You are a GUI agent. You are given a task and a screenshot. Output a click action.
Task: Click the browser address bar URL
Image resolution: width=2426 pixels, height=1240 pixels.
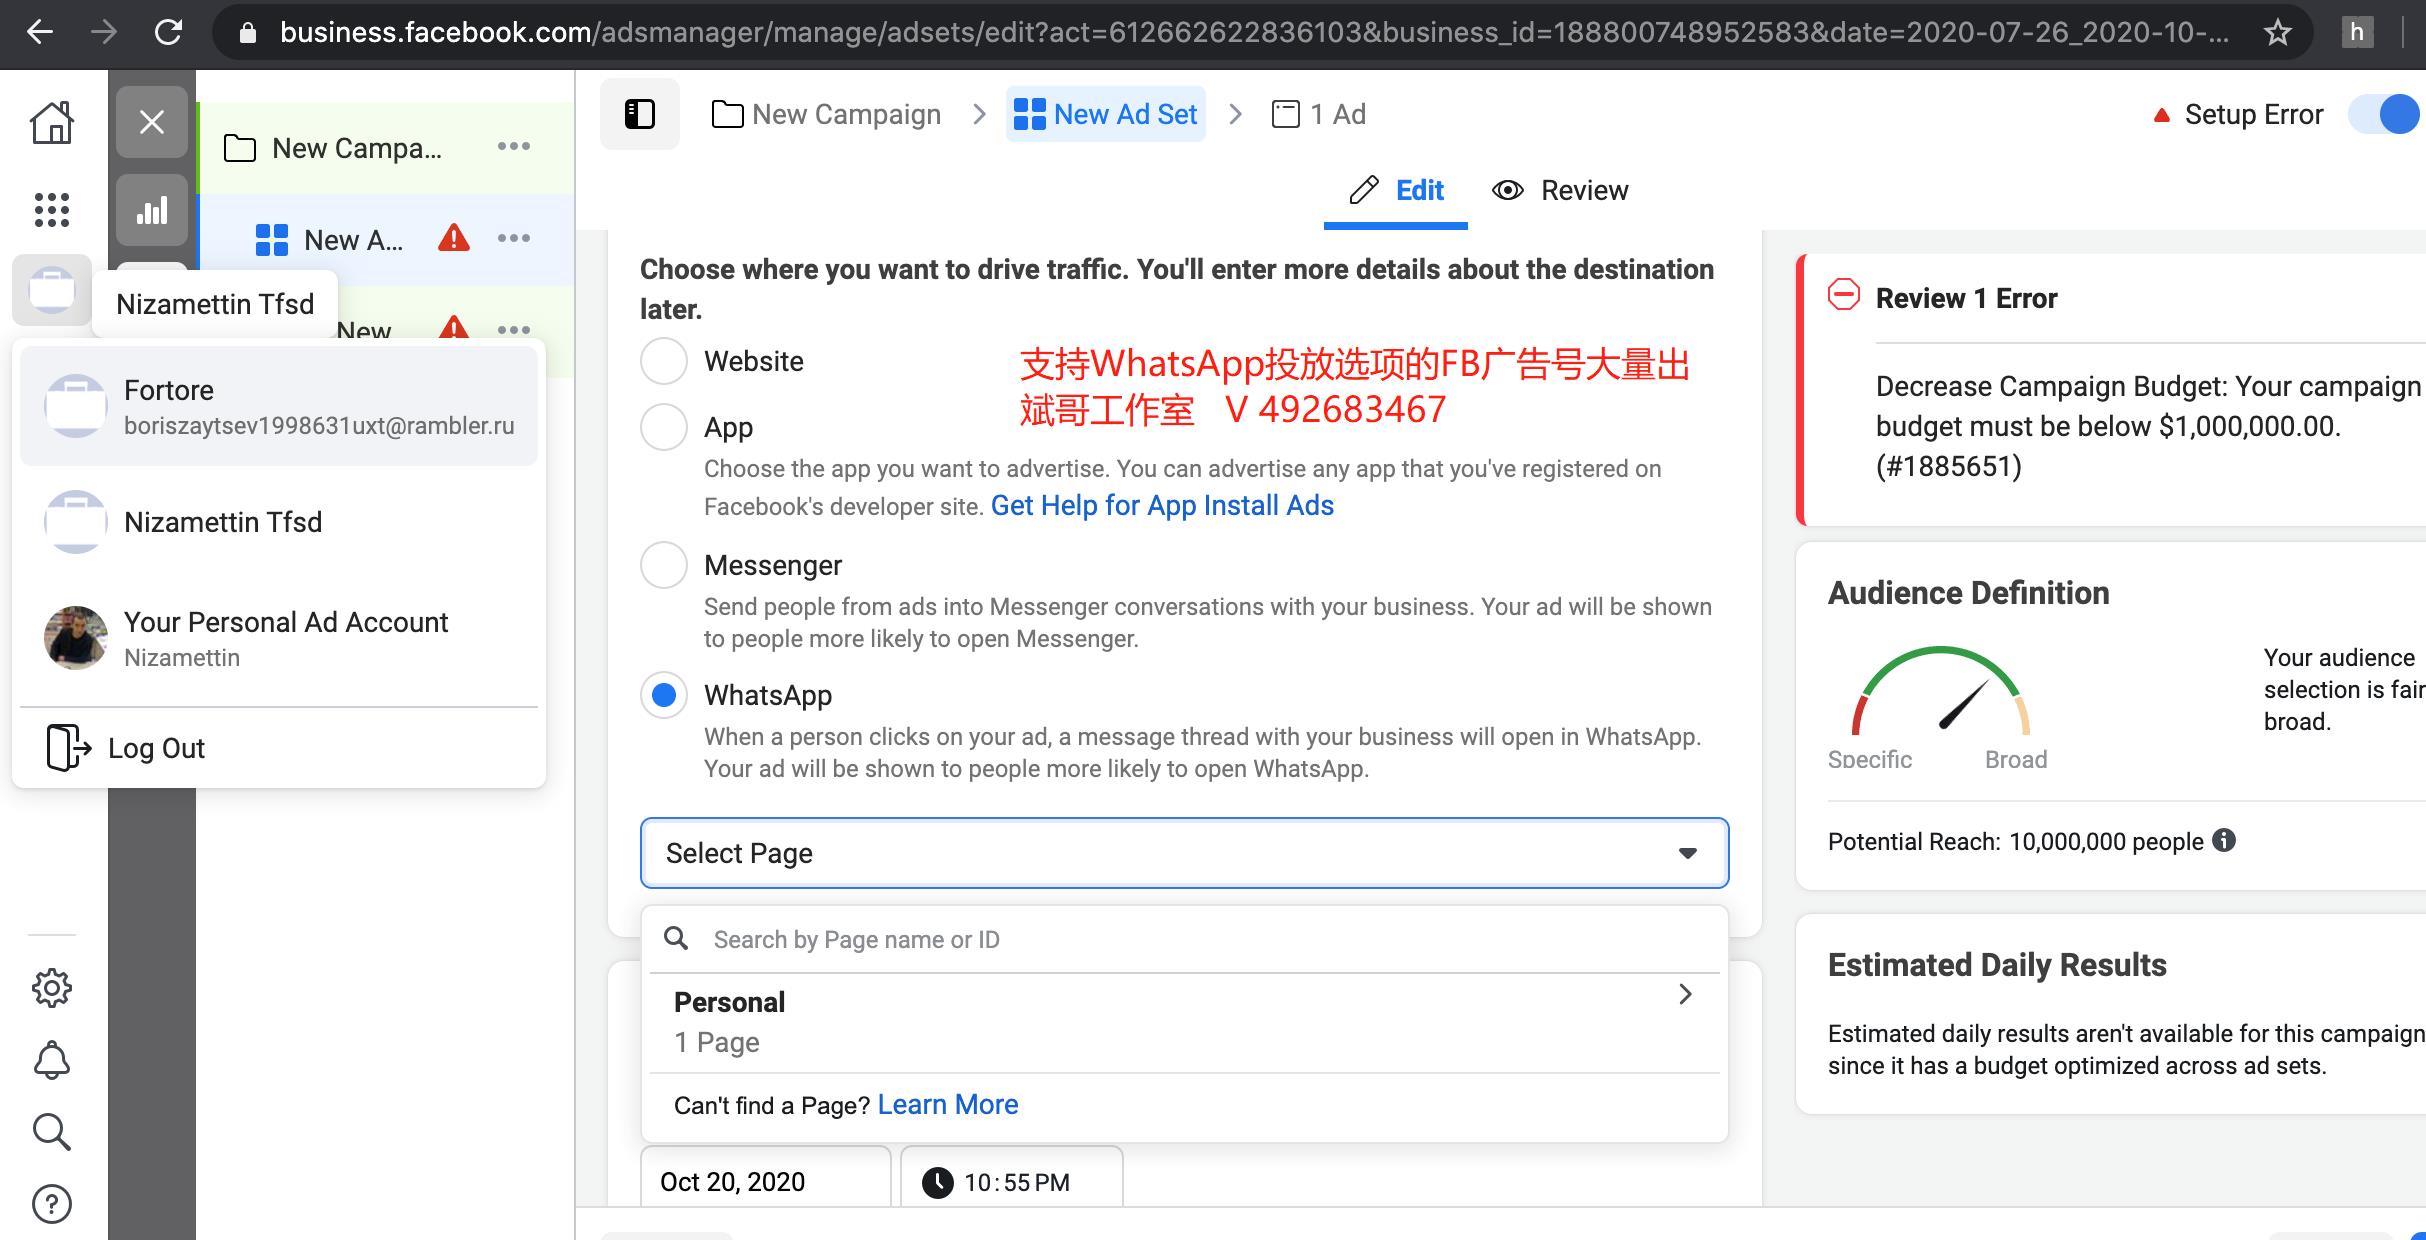click(1254, 33)
